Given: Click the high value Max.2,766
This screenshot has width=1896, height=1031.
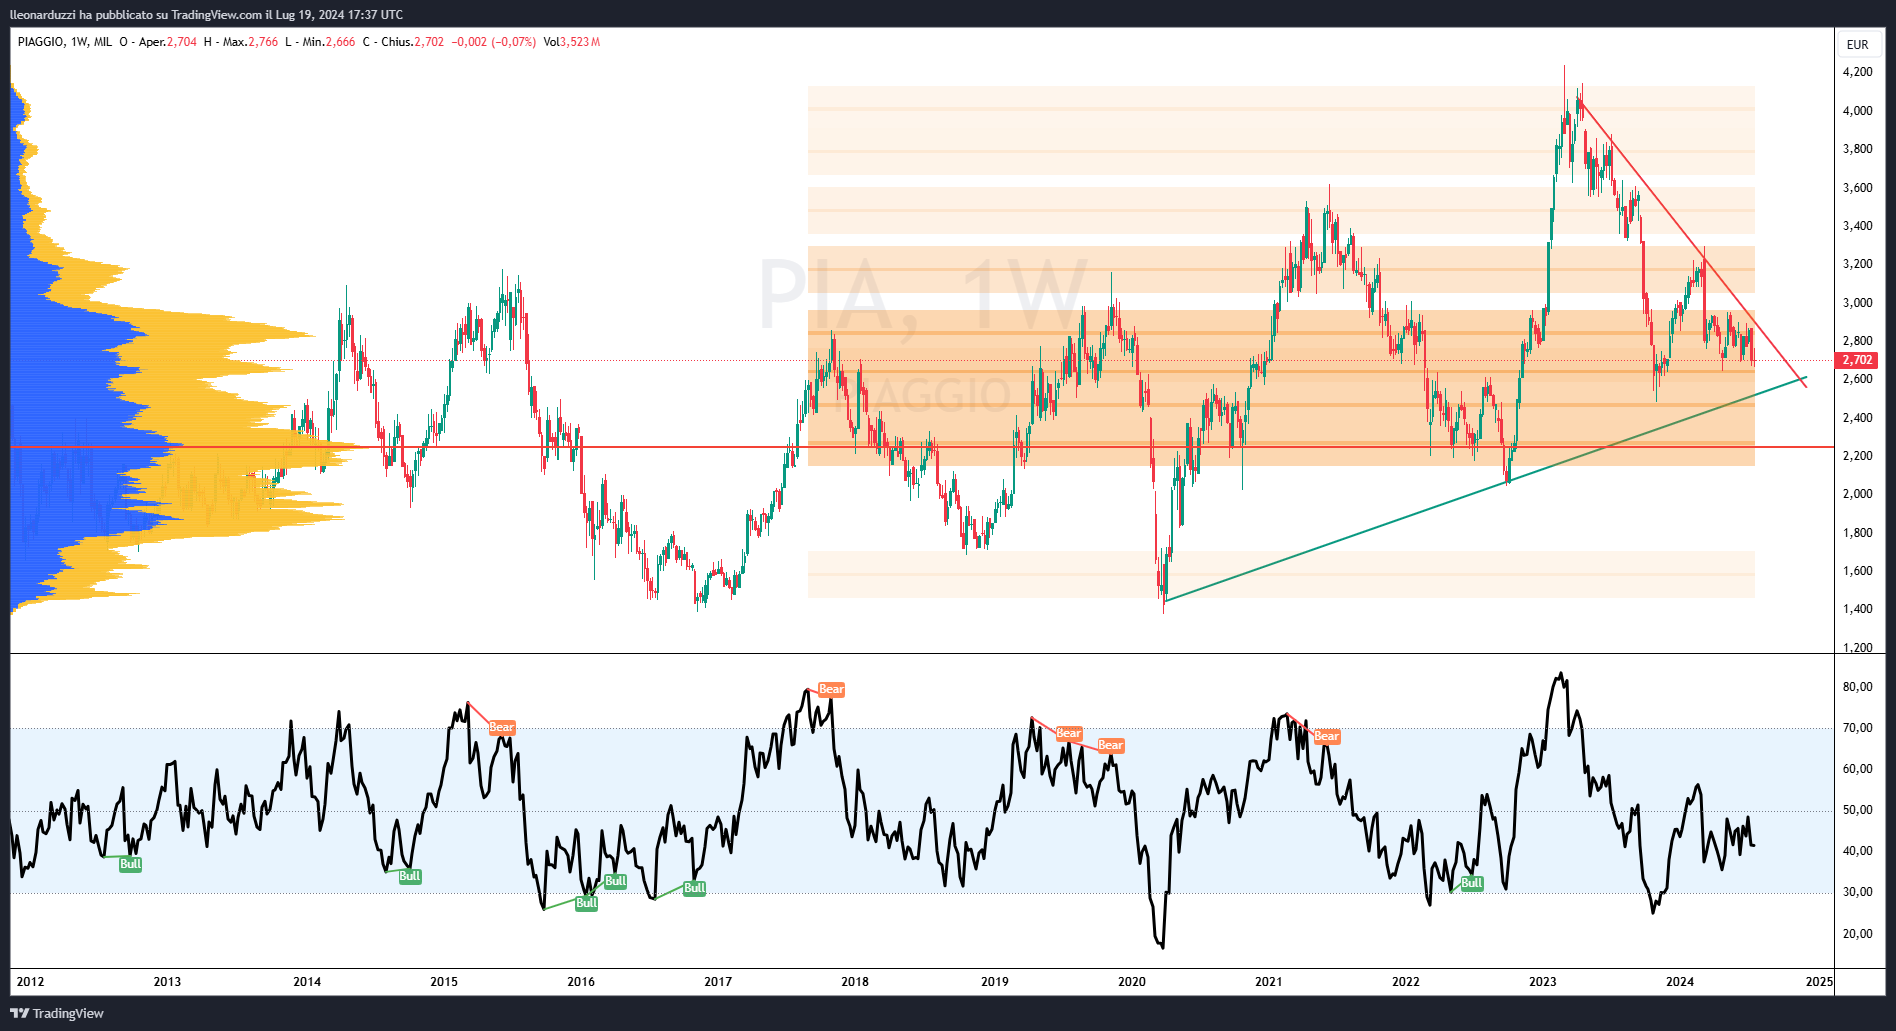Looking at the screenshot, I should coord(250,42).
